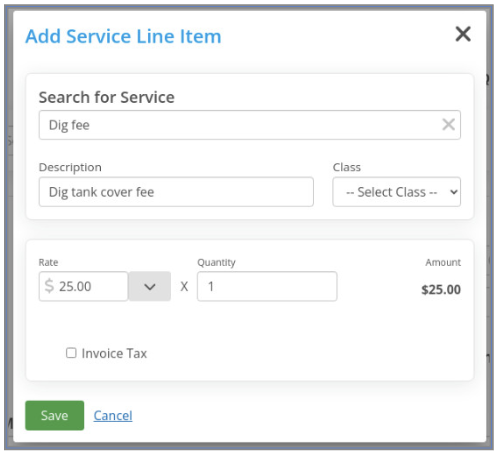Click the Description field label
This screenshot has width=497, height=455.
pyautogui.click(x=70, y=167)
